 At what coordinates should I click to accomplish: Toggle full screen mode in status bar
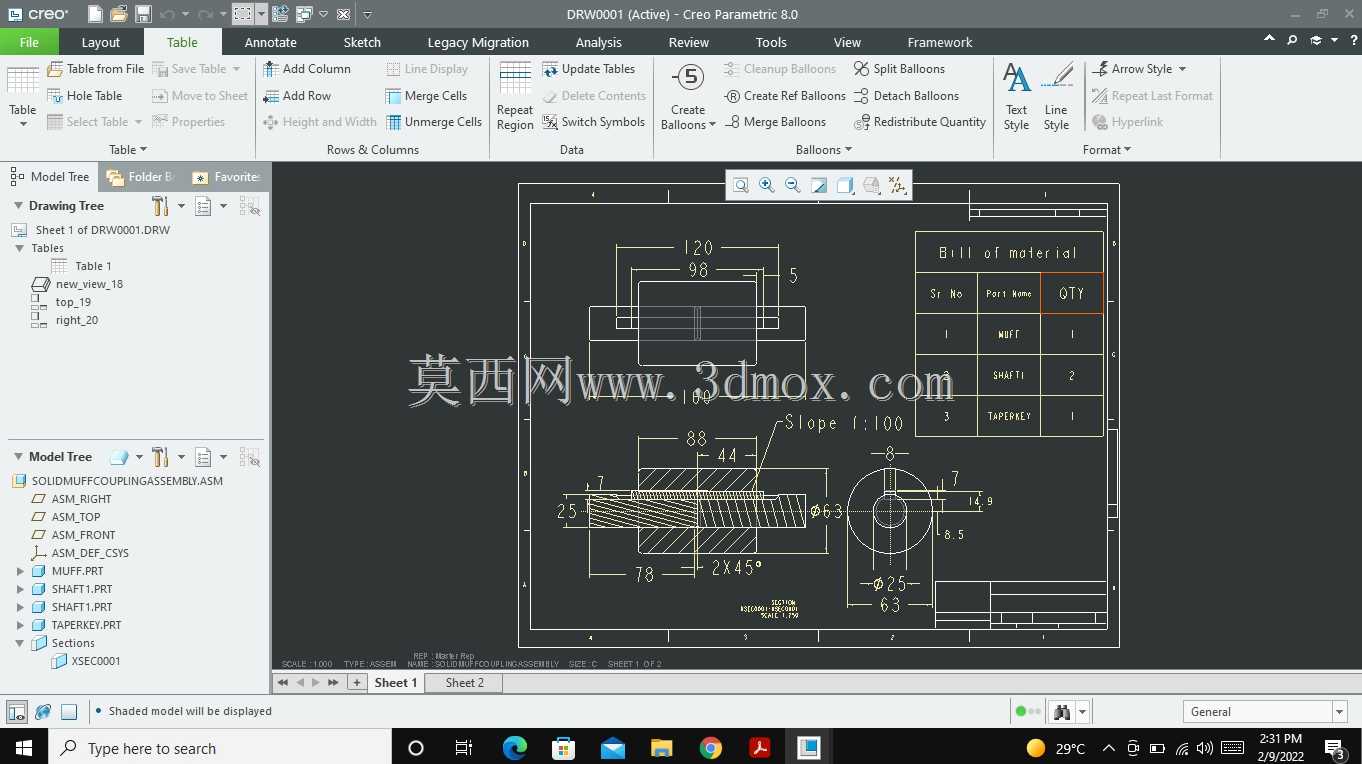pos(69,712)
